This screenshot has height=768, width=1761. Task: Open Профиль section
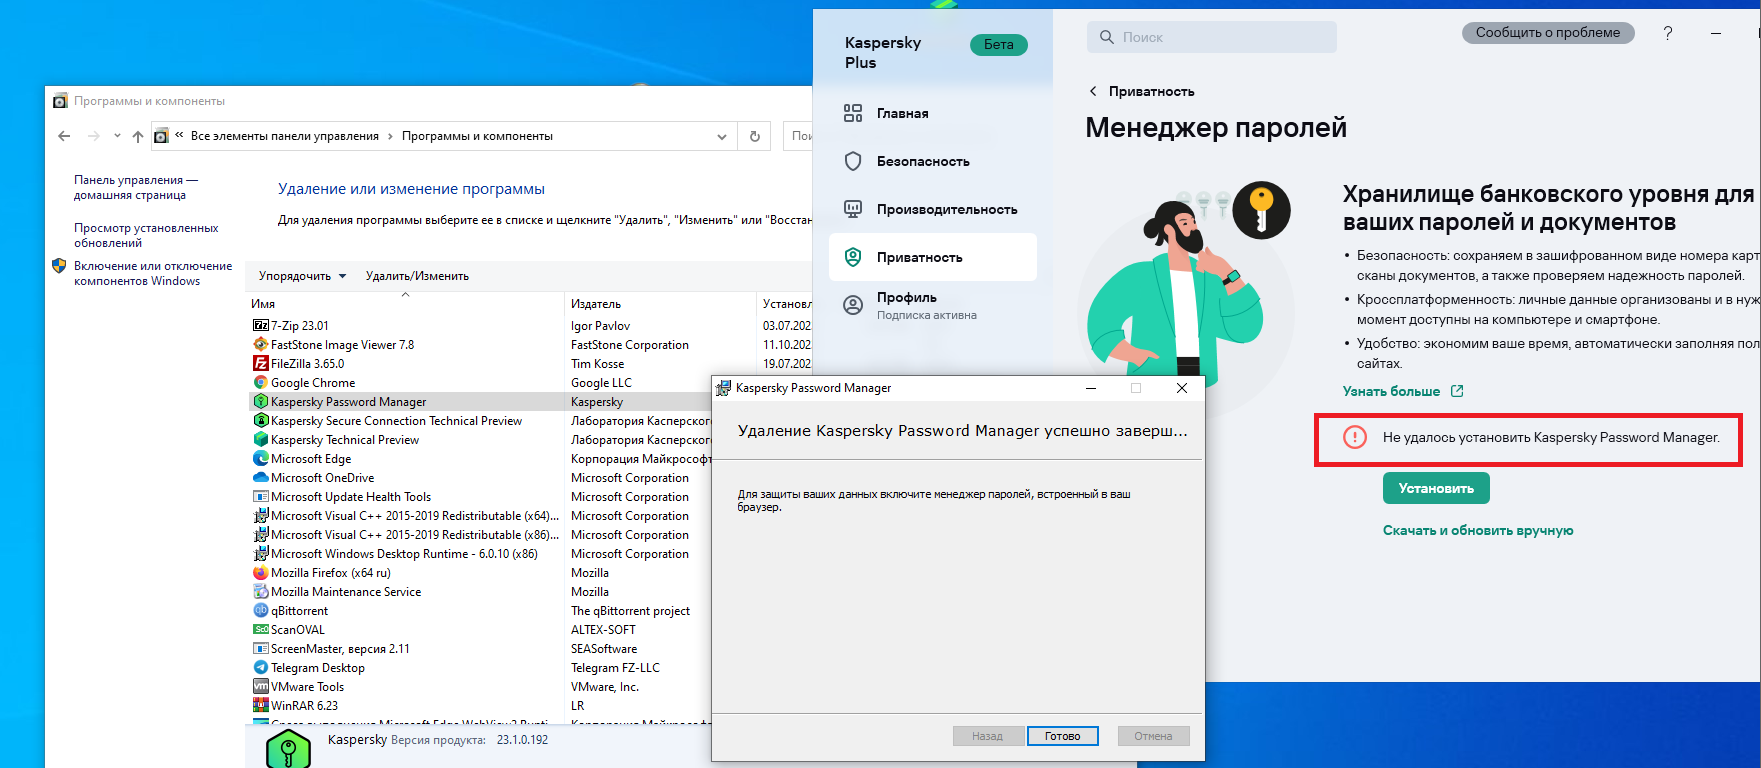point(907,297)
